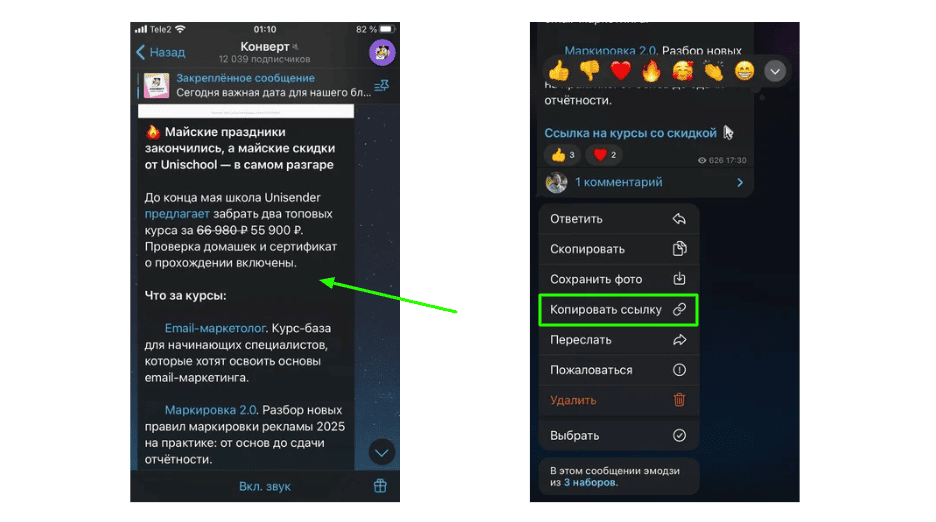The image size is (936, 522).
Task: Go back with Назад
Action: 161,53
